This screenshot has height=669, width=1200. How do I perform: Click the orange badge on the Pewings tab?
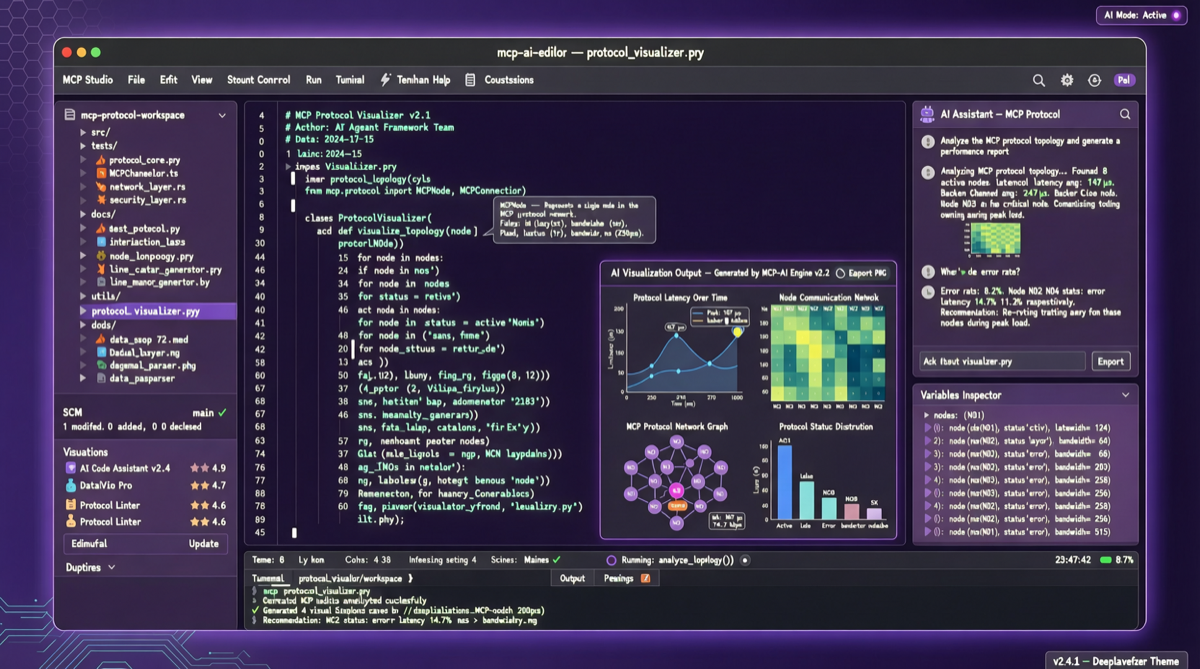coord(645,578)
